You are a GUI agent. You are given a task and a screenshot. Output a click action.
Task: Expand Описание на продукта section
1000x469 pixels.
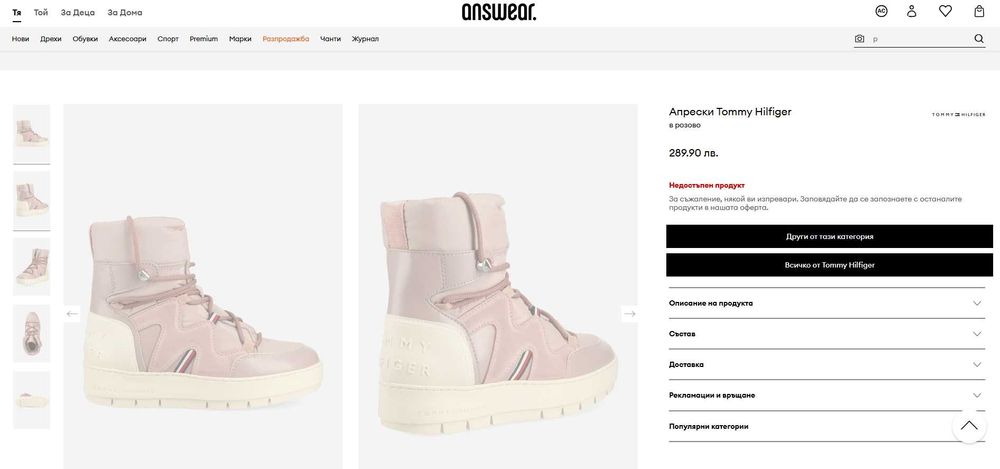pyautogui.click(x=827, y=303)
